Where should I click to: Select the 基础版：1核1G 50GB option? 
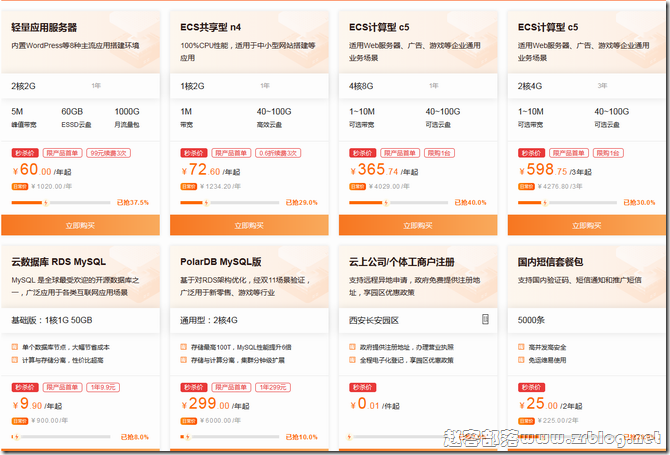pyautogui.click(x=80, y=320)
